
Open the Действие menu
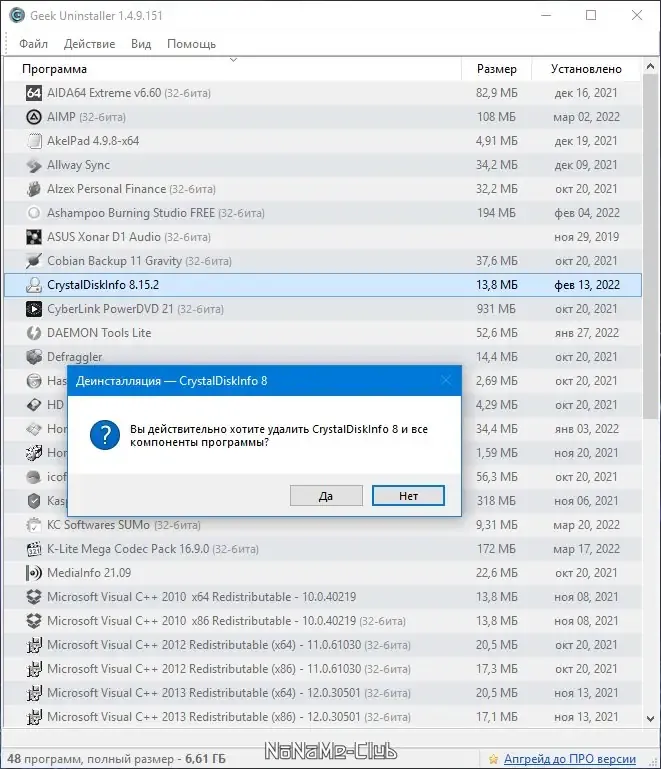coord(89,44)
